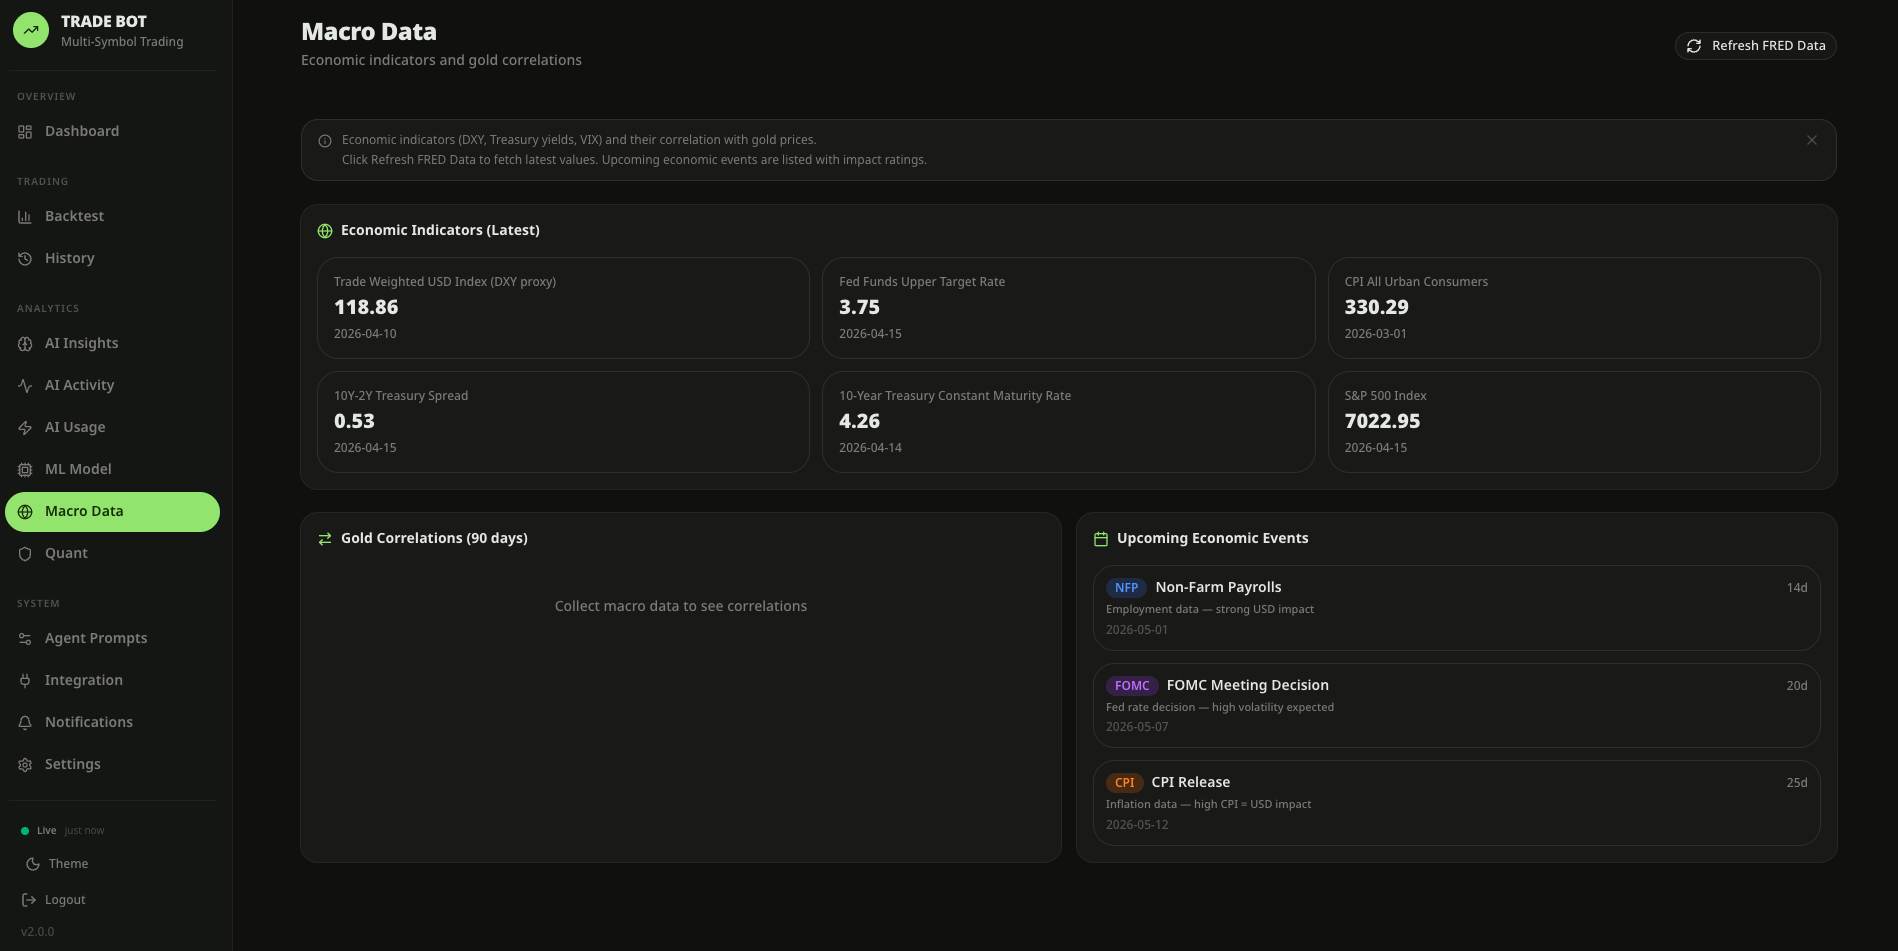Click the calendar icon beside Upcoming Economic Events

[1101, 539]
